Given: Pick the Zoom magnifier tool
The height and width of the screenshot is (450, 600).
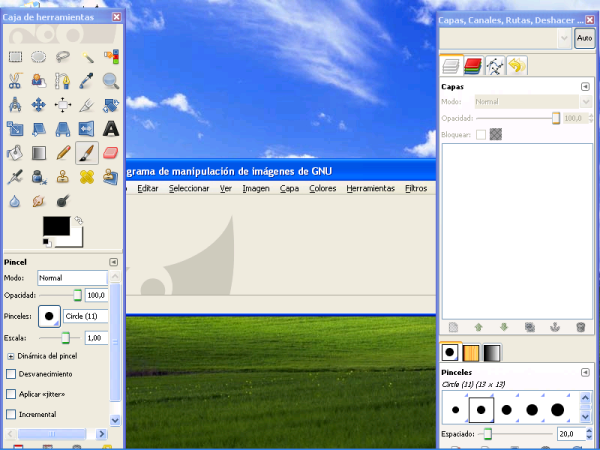Looking at the screenshot, I should coord(111,81).
